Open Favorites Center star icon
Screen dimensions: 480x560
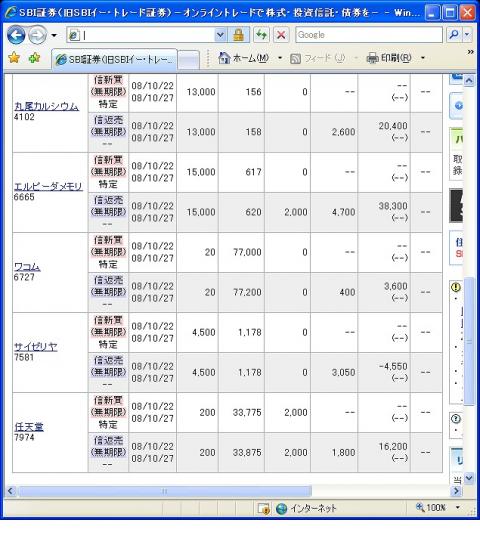[x=14, y=58]
